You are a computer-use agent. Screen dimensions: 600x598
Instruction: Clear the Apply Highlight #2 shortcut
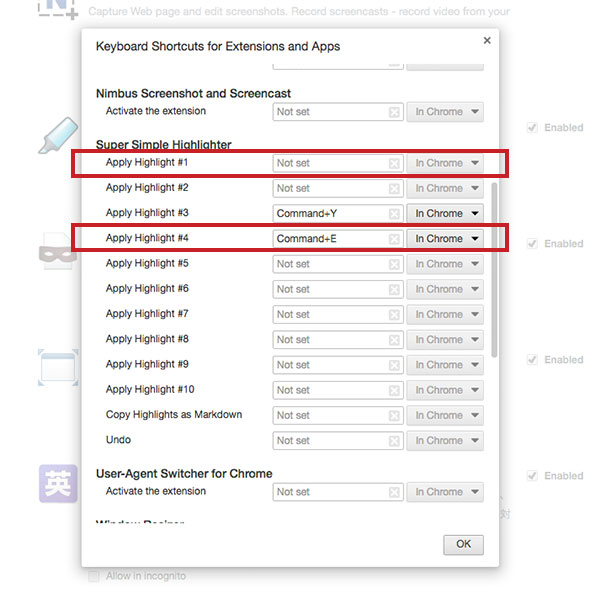(x=394, y=189)
